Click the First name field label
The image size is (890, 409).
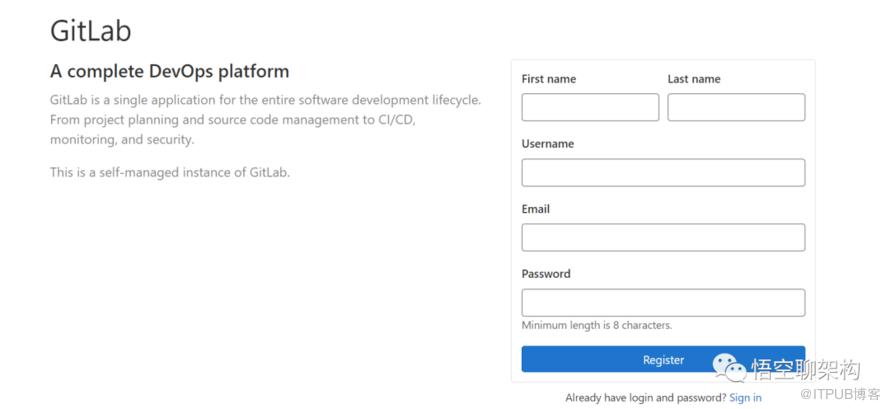[x=549, y=79]
